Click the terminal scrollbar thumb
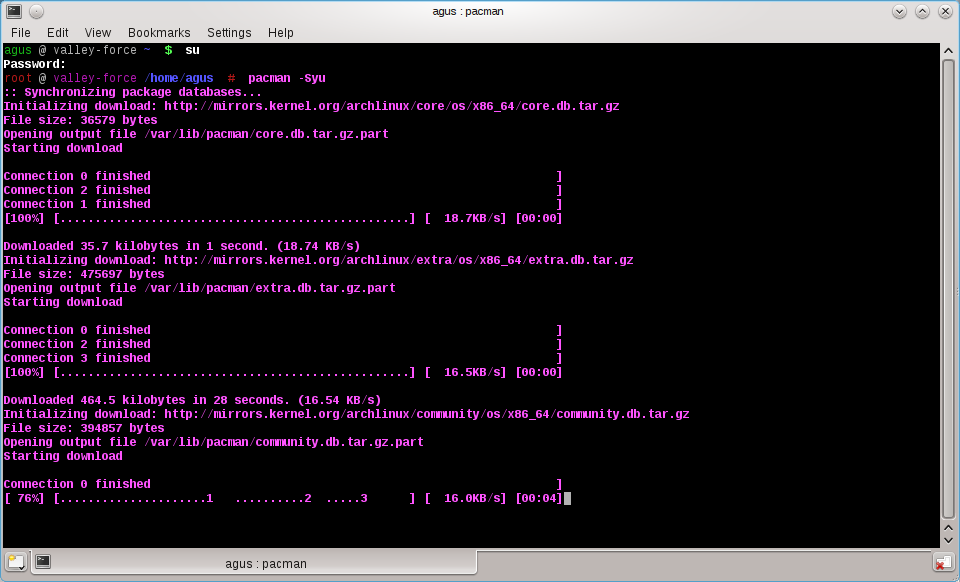This screenshot has height=582, width=960. 948,288
